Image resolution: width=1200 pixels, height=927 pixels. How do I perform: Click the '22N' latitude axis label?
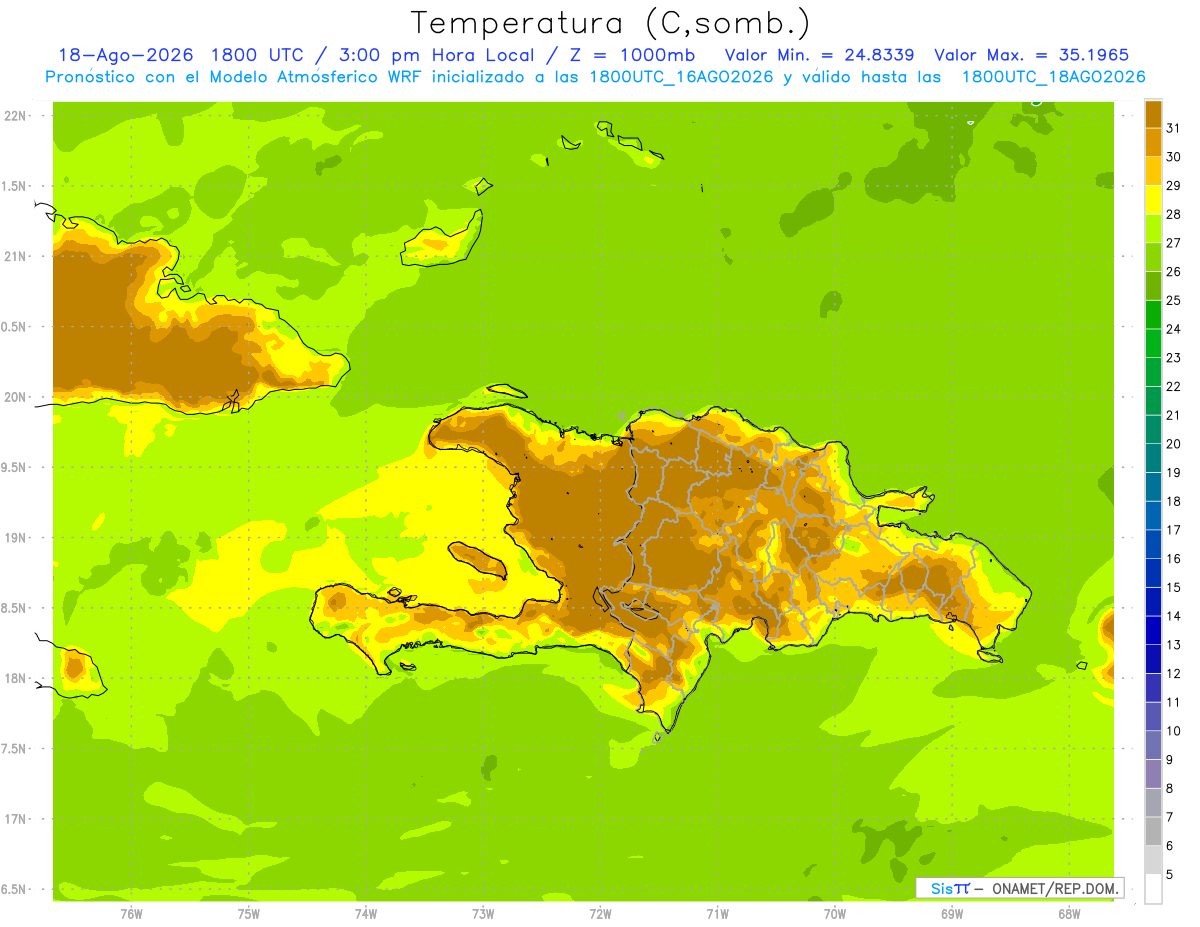(16, 115)
